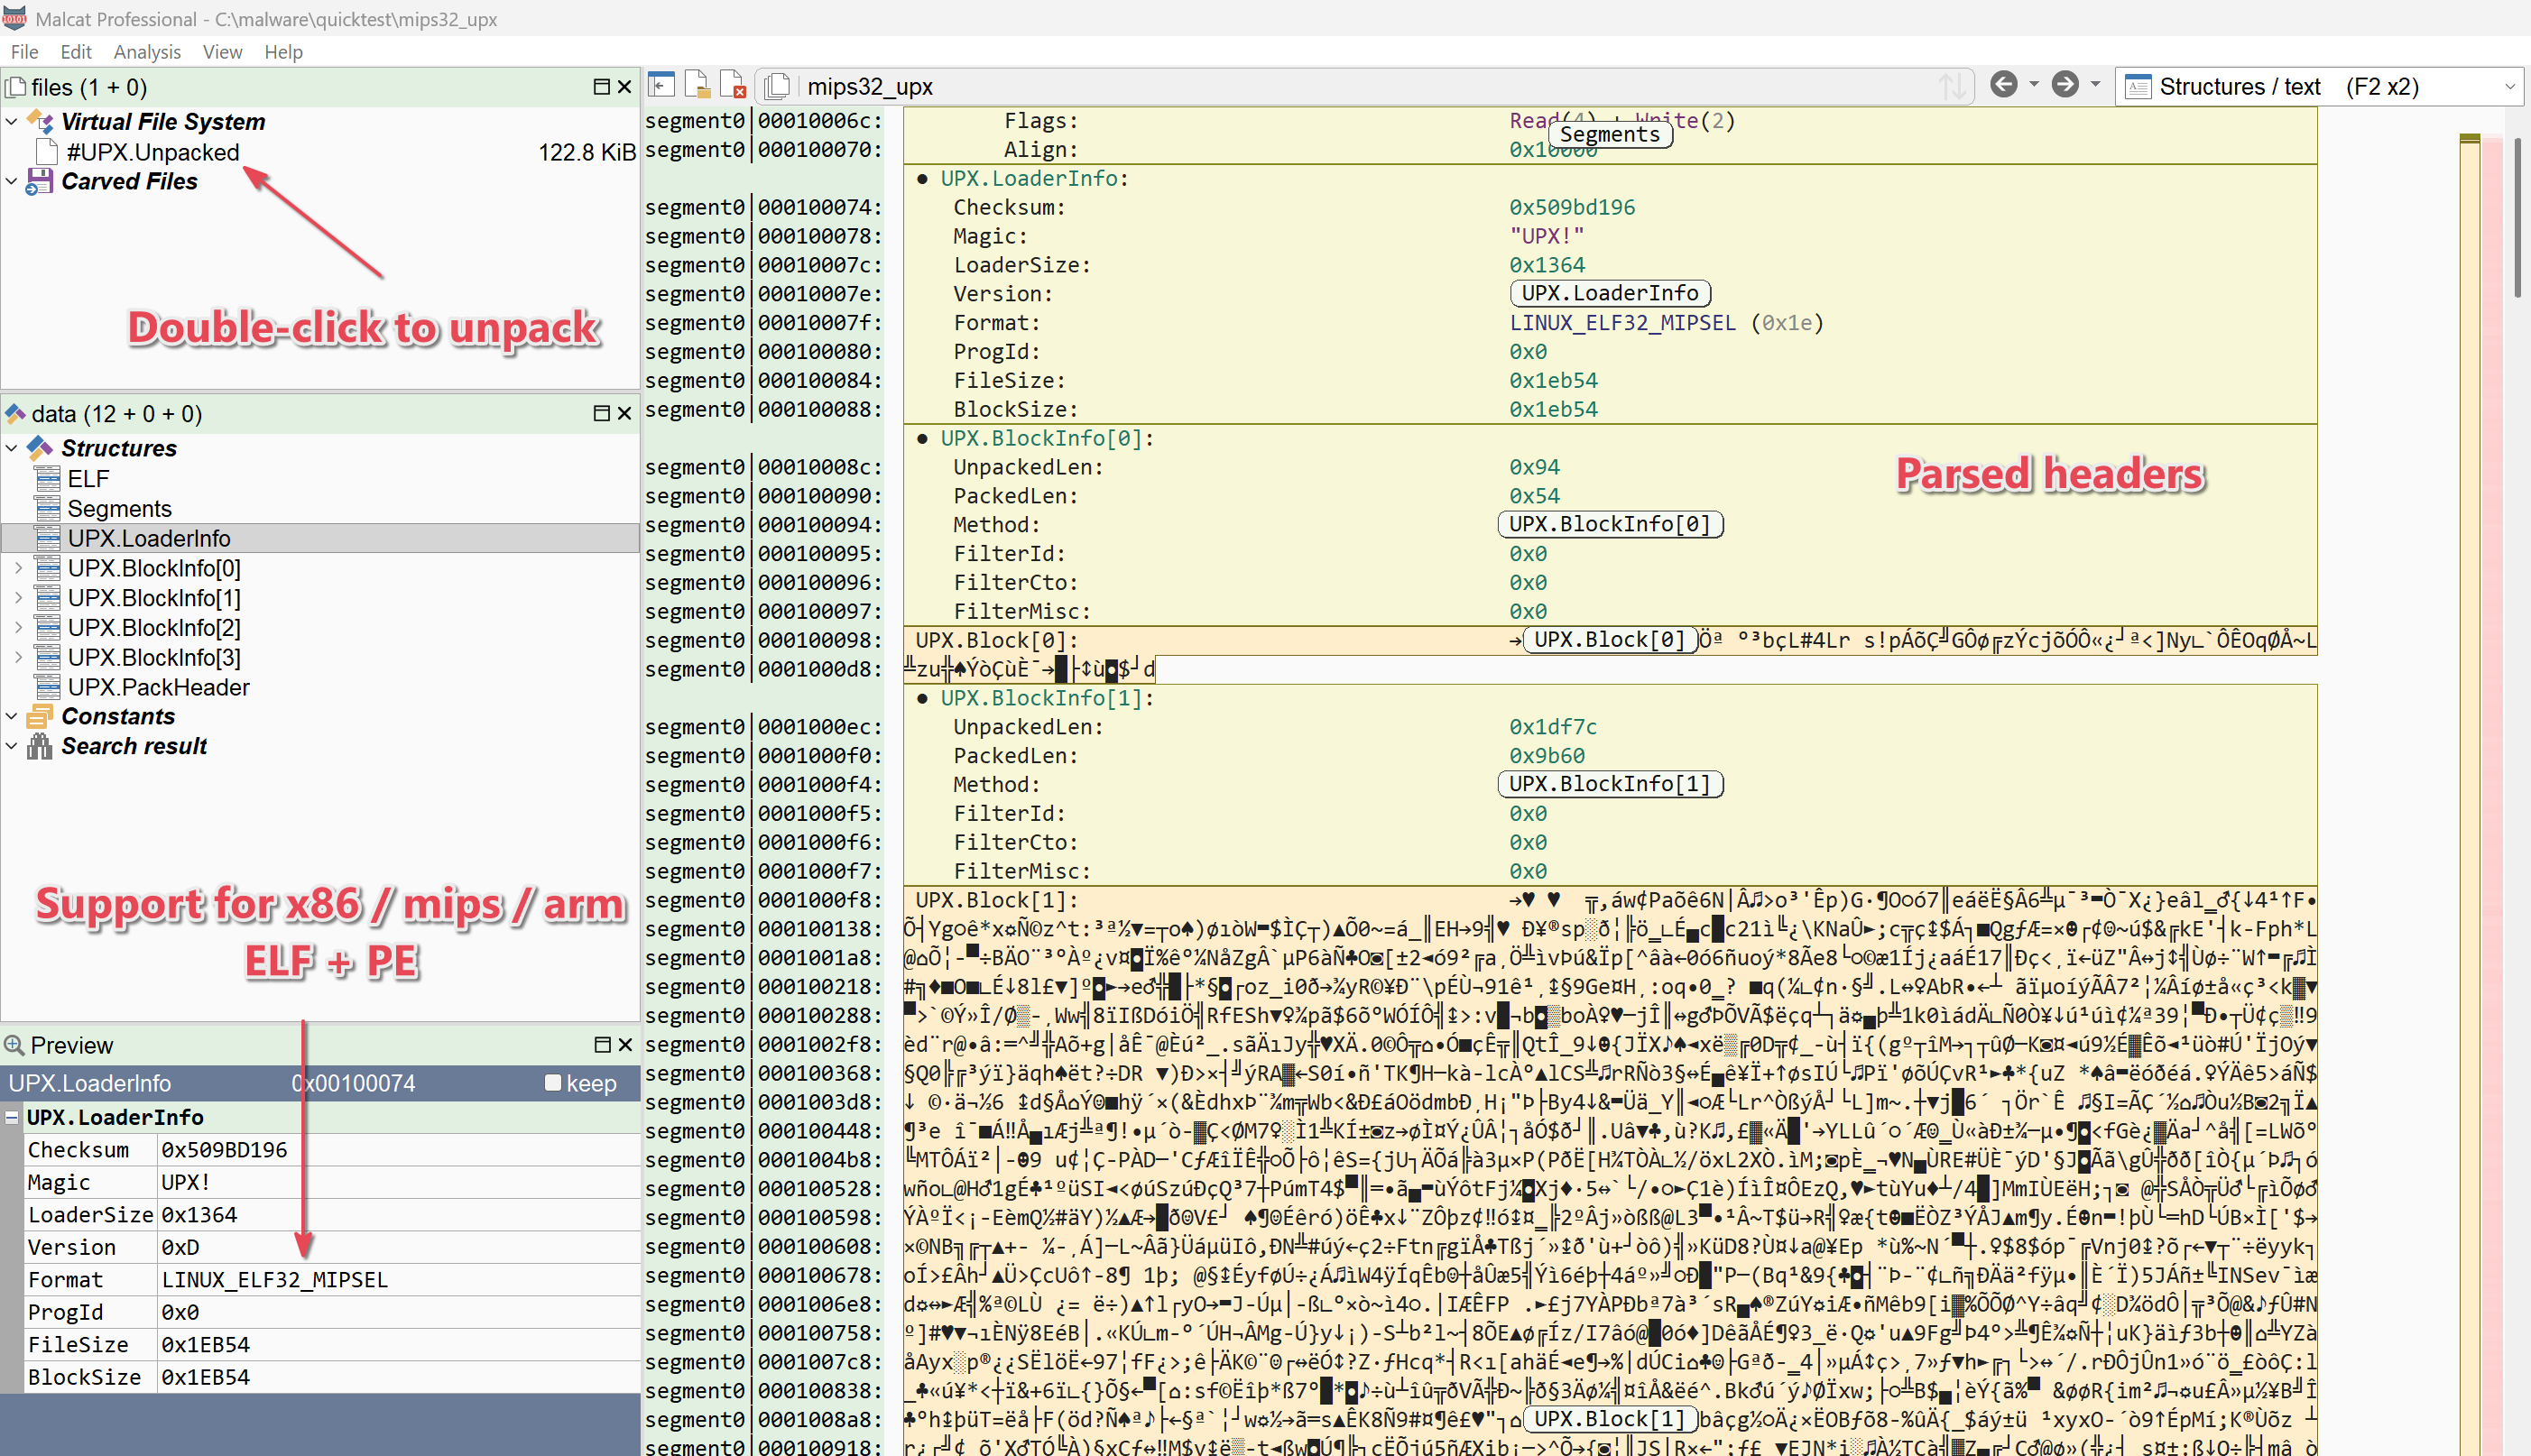Viewport: 2531px width, 1456px height.
Task: Click the Preview magnifier icon
Action: tap(14, 1044)
